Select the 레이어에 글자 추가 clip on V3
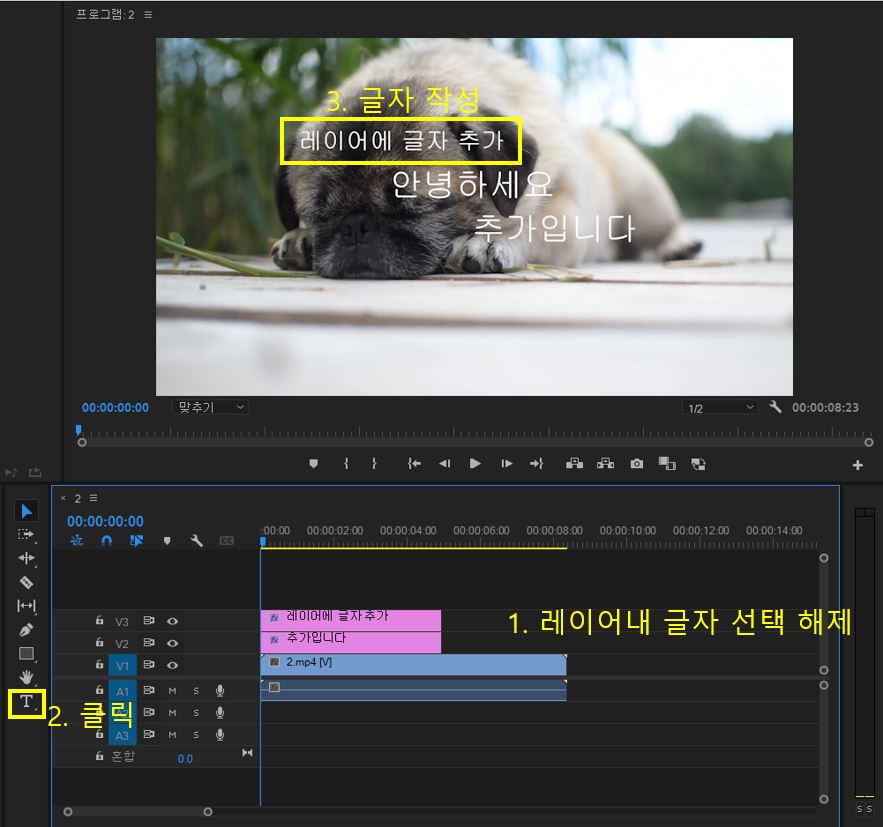This screenshot has width=883, height=827. pos(351,620)
